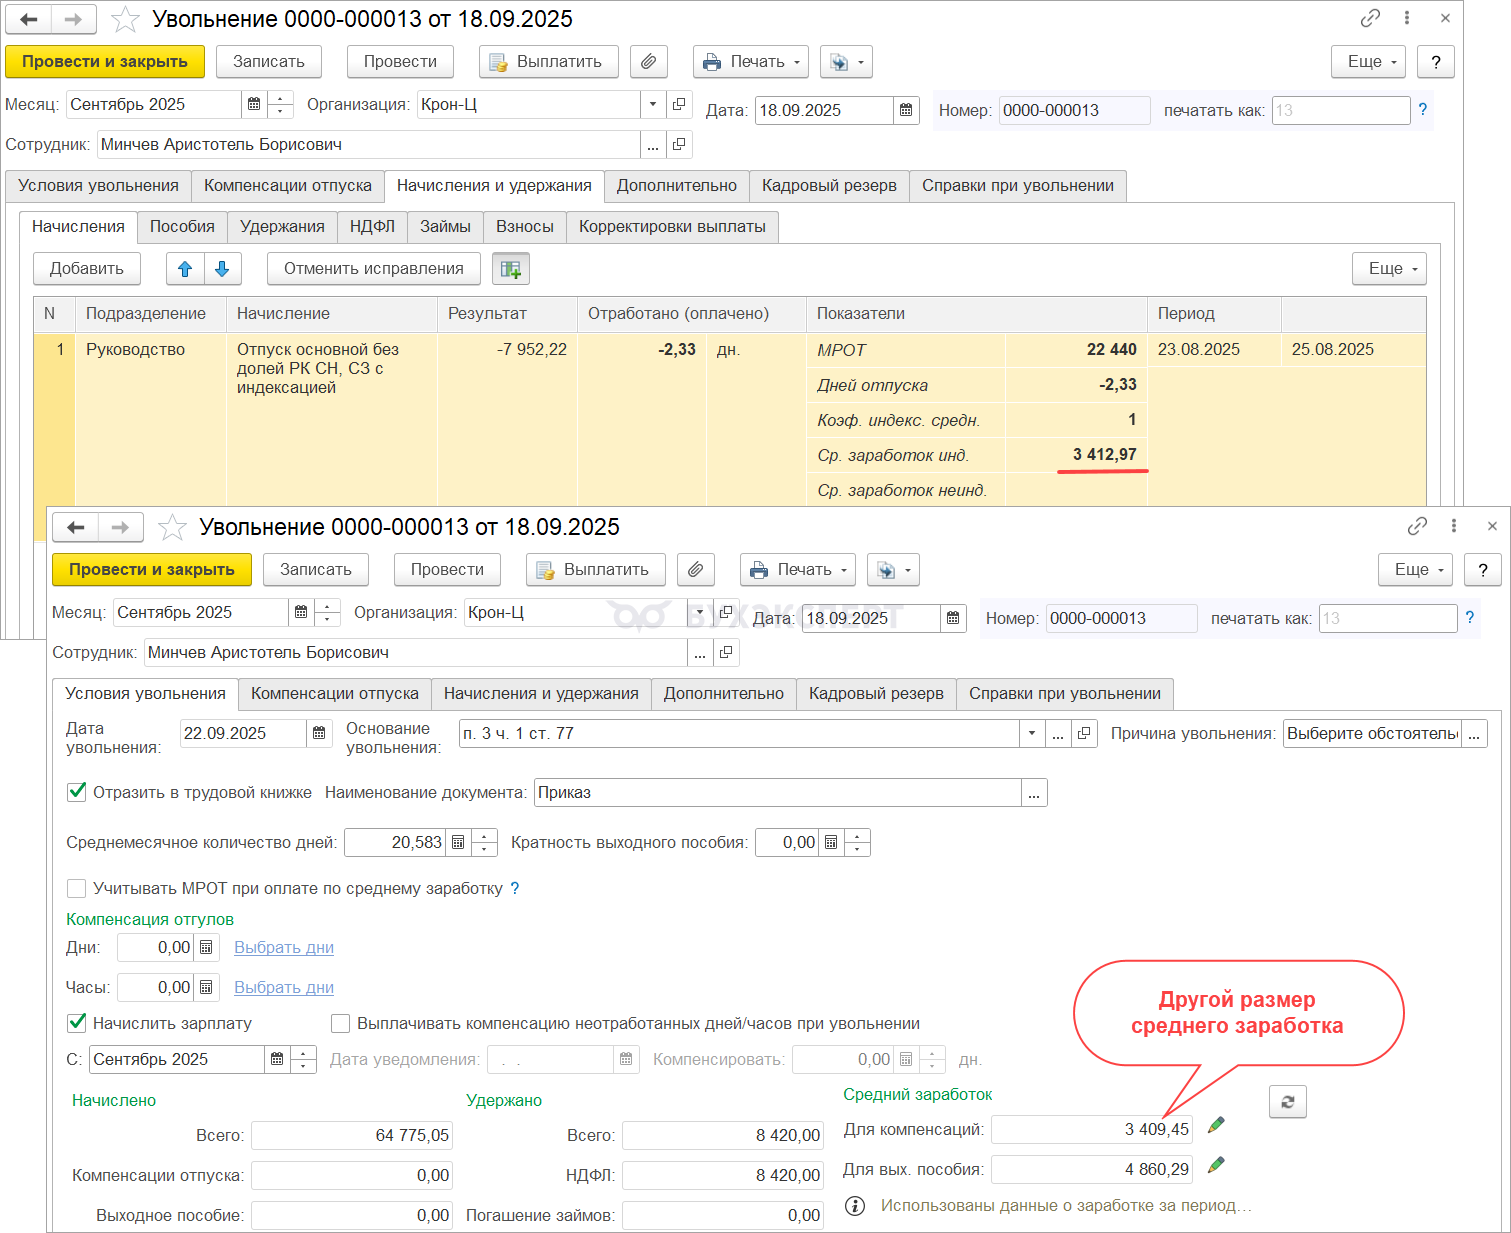Viewport: 1511px width, 1233px height.
Task: Edit average earnings for severance pay pencil icon
Action: [x=1216, y=1166]
